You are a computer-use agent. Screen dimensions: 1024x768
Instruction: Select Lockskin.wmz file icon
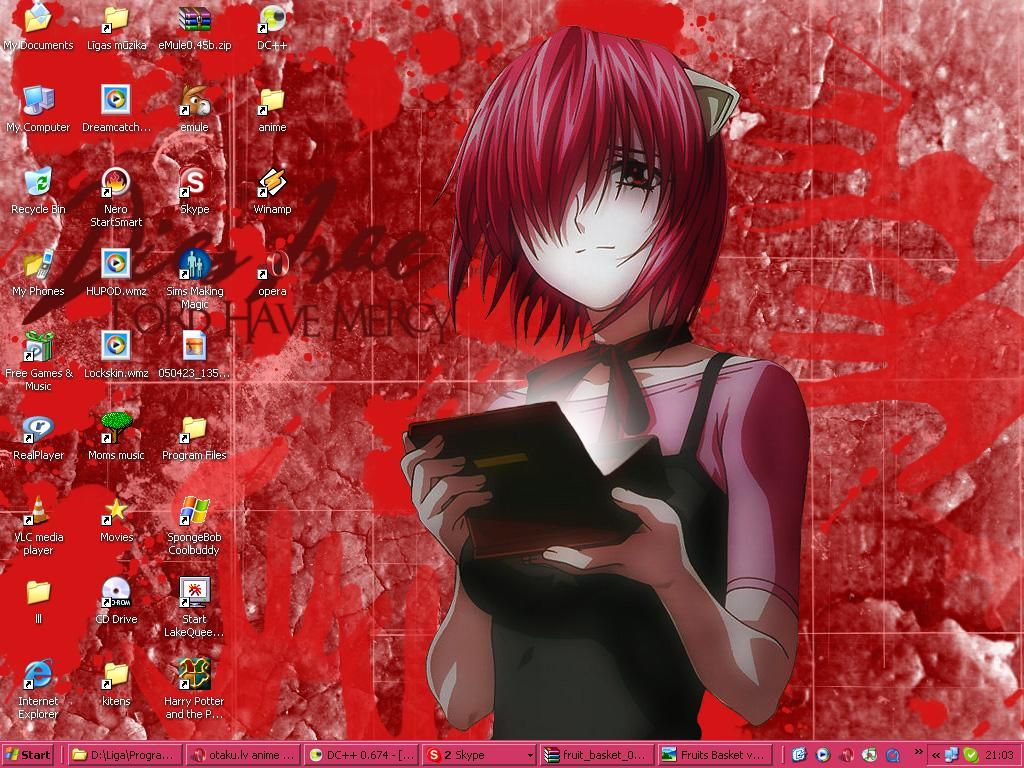(116, 355)
